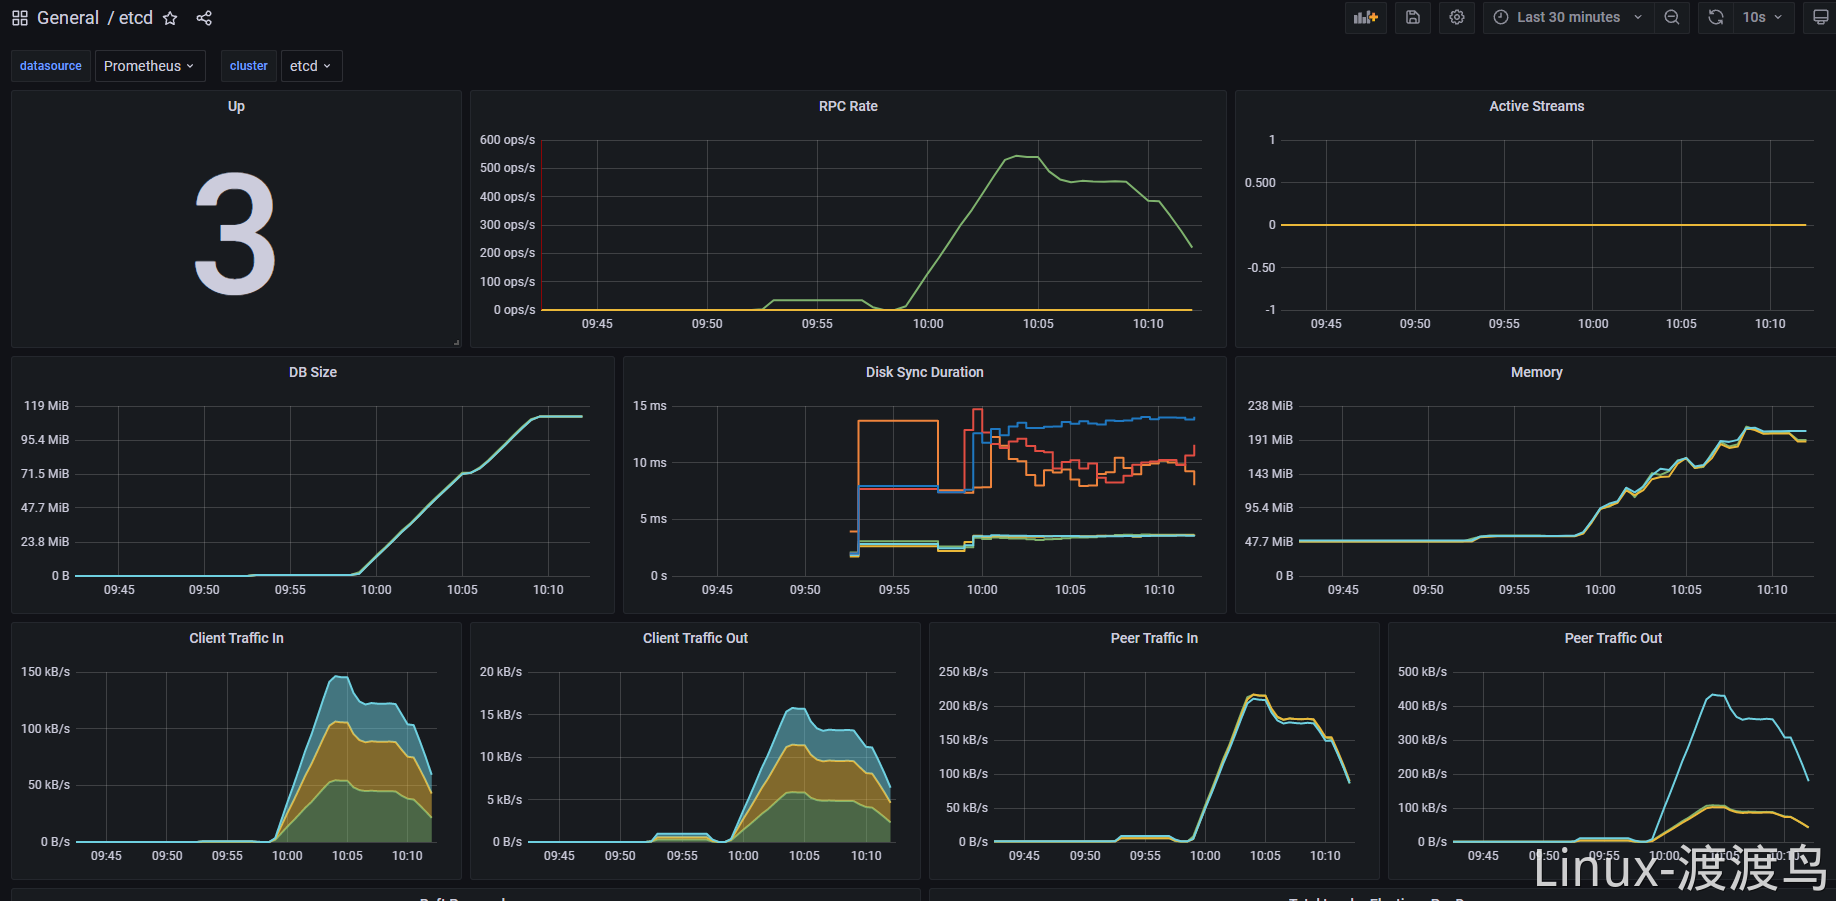The height and width of the screenshot is (901, 1836).
Task: Click the resize handle of the Up panel
Action: click(456, 342)
